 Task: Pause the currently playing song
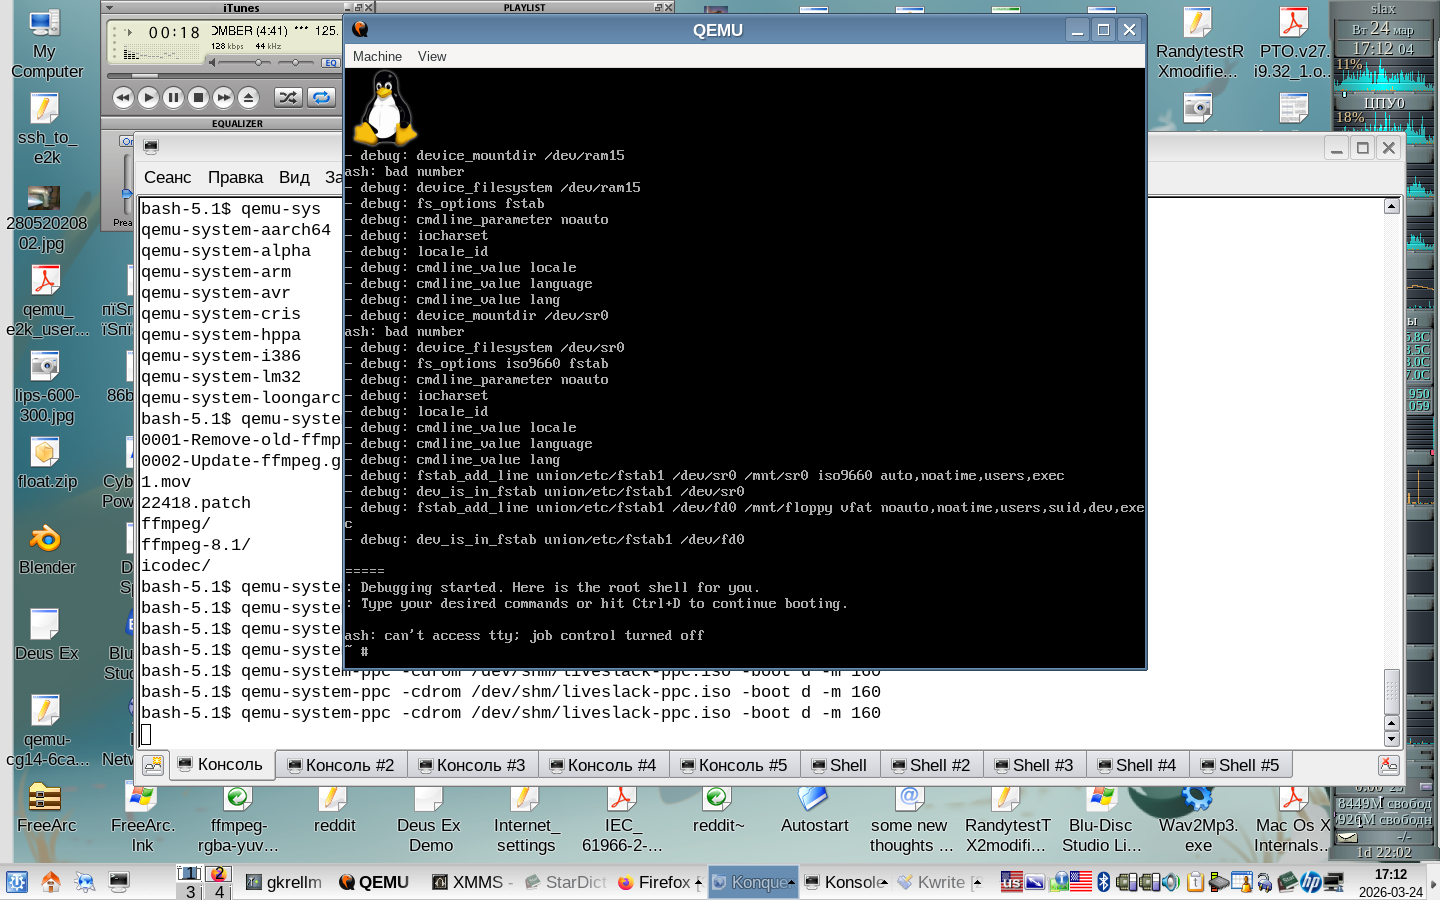[173, 97]
